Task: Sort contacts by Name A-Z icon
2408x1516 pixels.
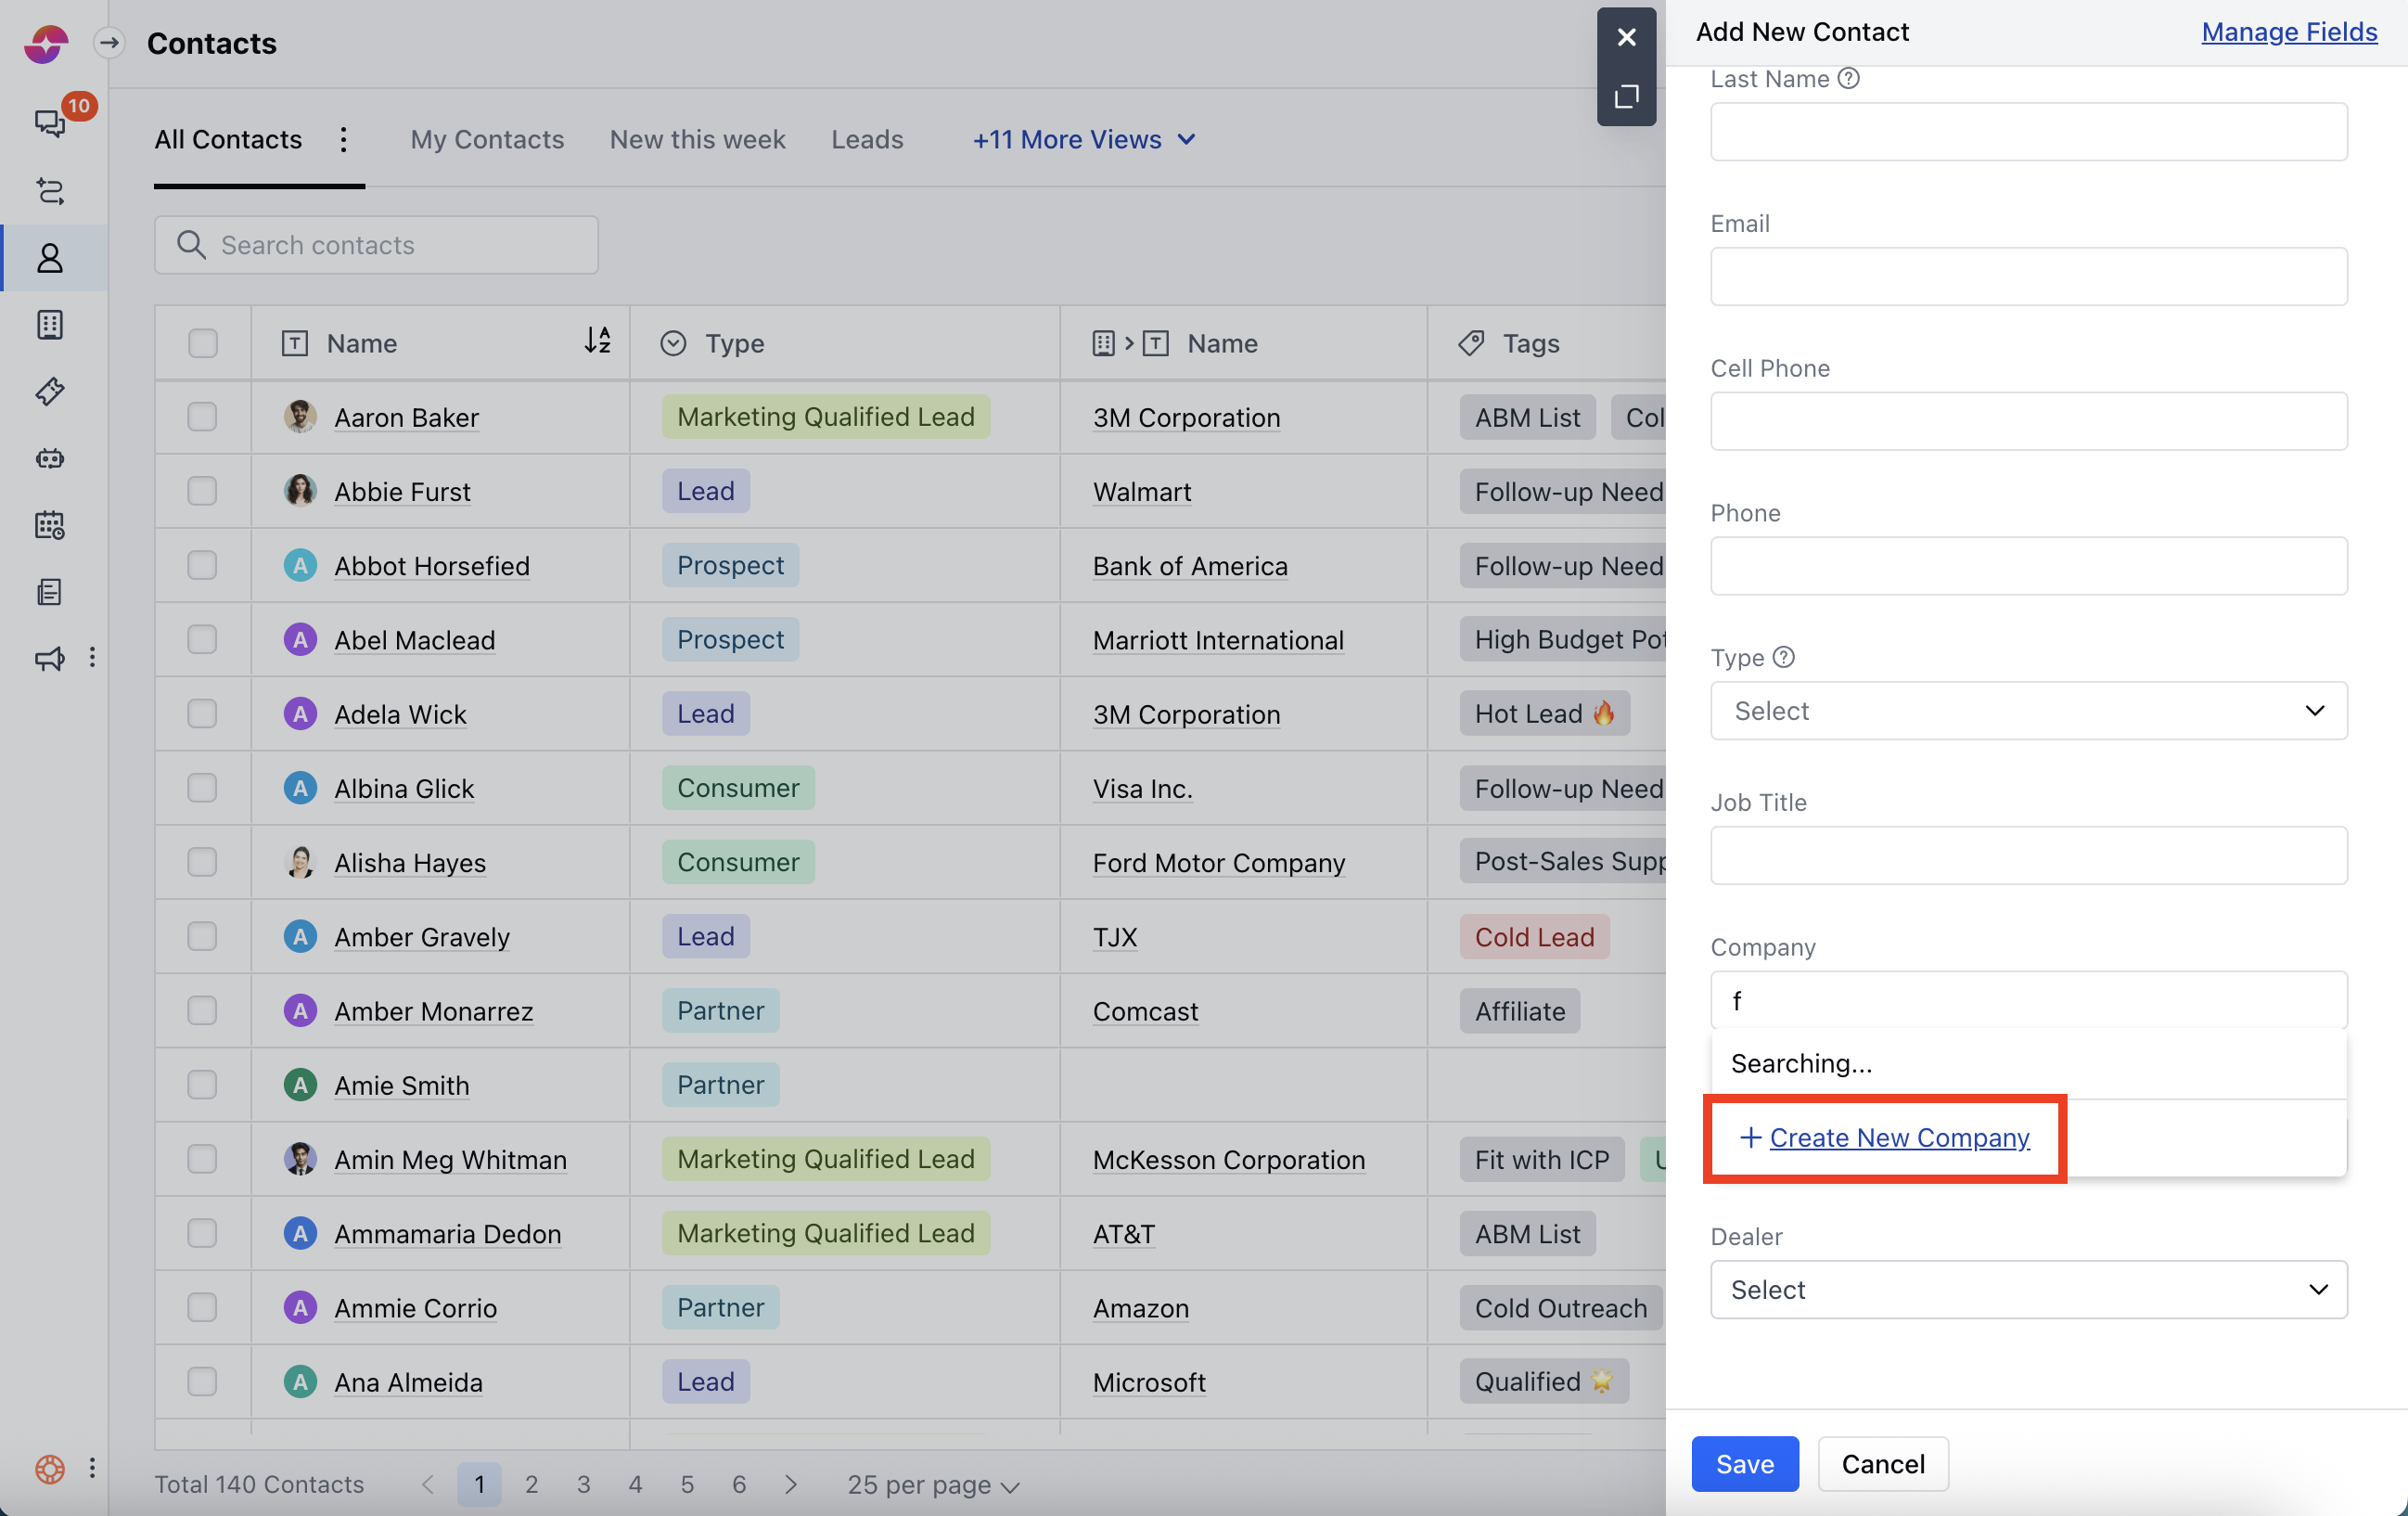Action: 597,341
